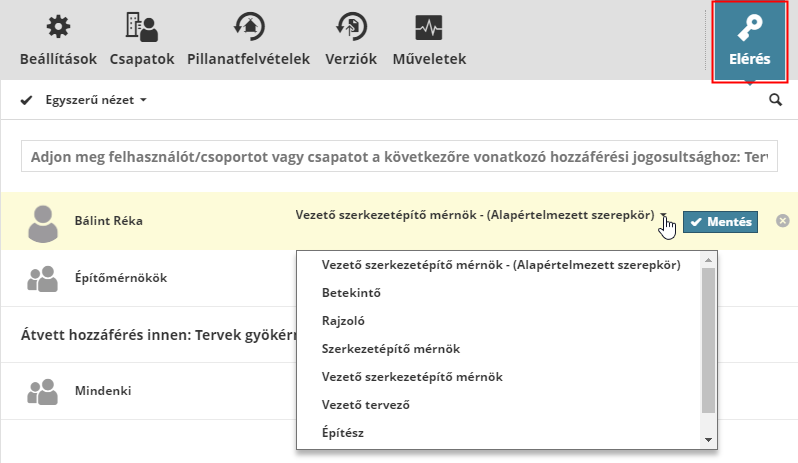Click Bálint Réka user avatar icon
This screenshot has height=463, width=798.
[42, 223]
